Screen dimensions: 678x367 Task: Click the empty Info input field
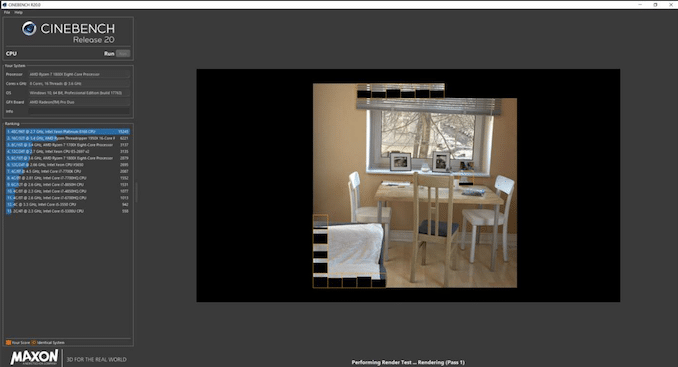pos(79,112)
